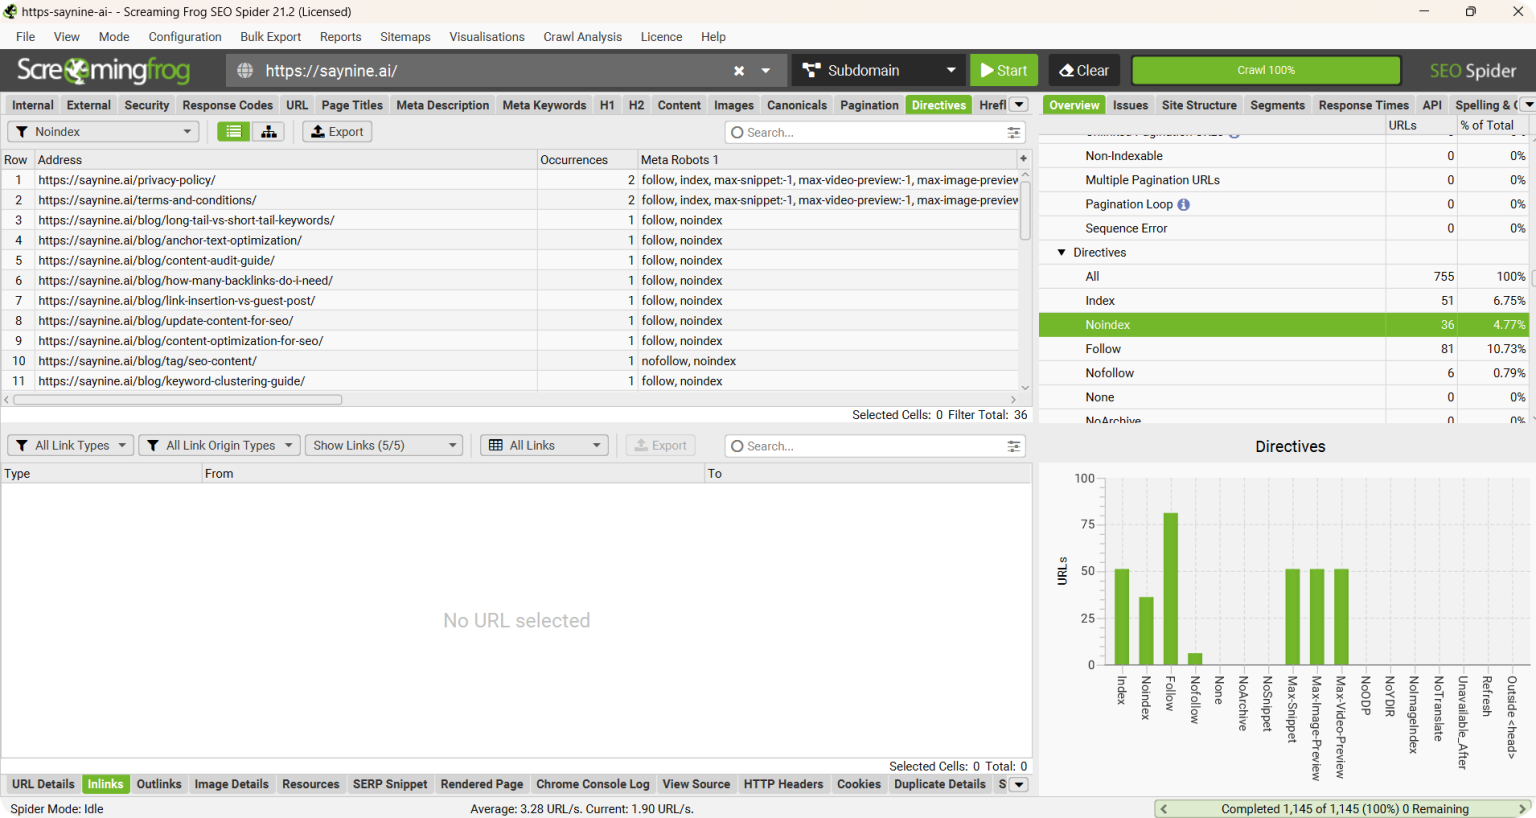Open the Visualisations menu
Viewport: 1536px width, 818px height.
(487, 37)
